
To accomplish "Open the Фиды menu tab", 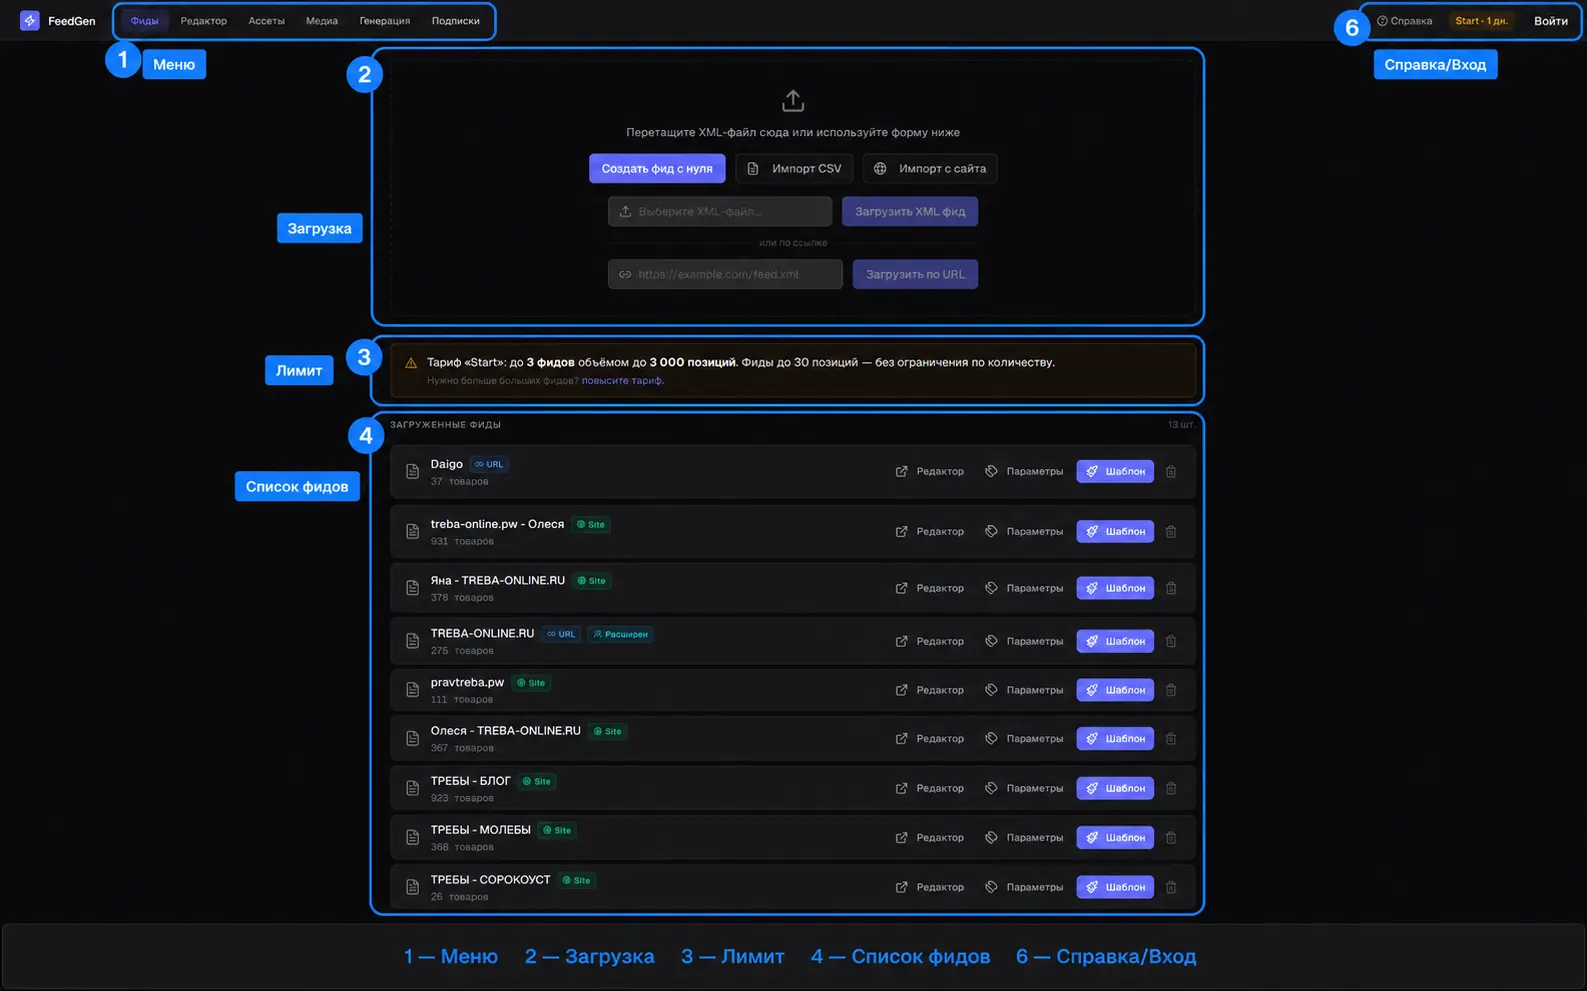I will point(145,21).
